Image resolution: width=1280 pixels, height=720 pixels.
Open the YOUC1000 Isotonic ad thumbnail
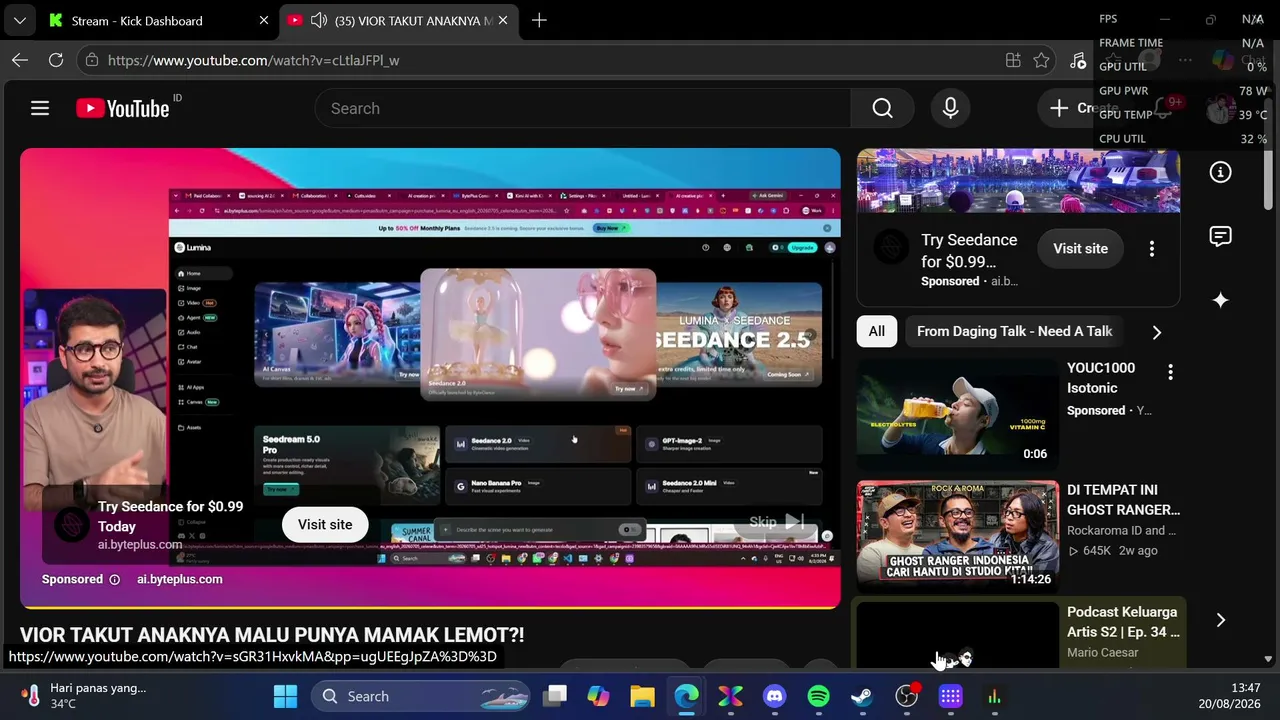click(957, 415)
